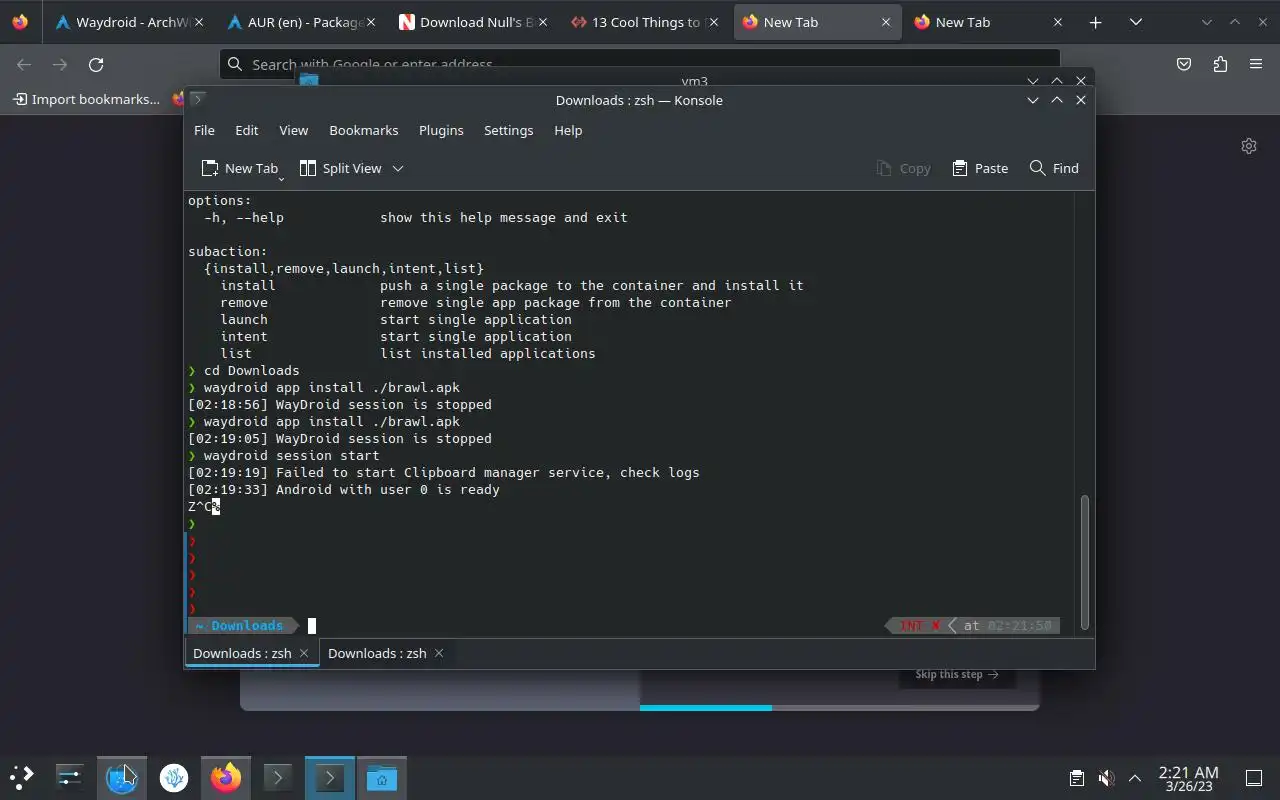This screenshot has width=1280, height=800.
Task: Open Konsole File menu
Action: pyautogui.click(x=204, y=130)
